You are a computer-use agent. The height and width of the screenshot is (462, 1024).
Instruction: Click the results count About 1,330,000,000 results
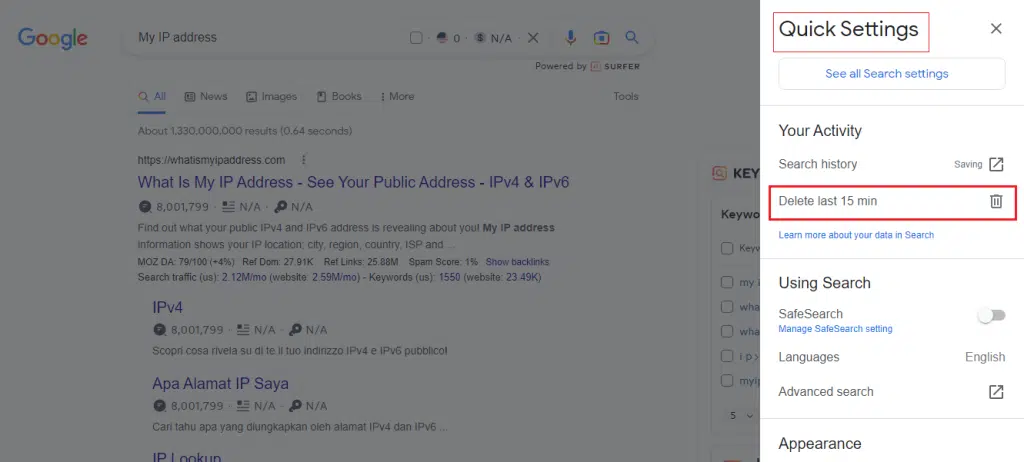tap(245, 131)
